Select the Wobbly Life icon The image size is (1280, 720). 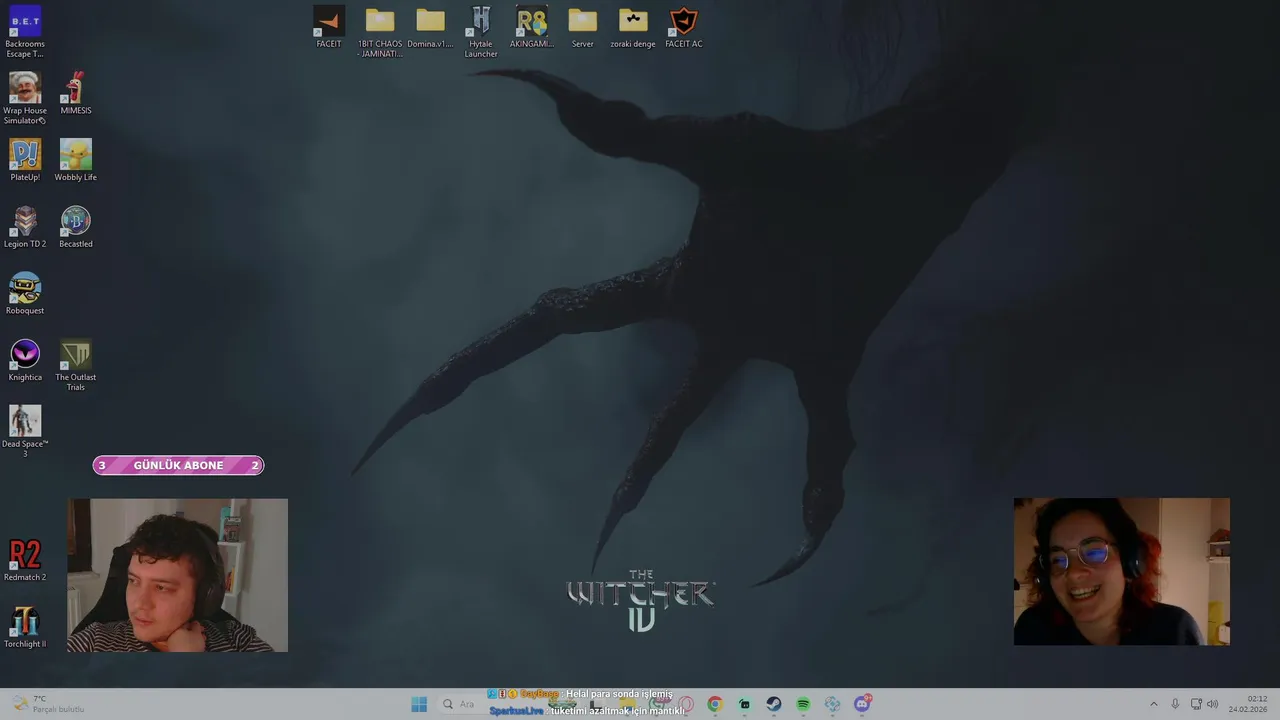pyautogui.click(x=76, y=160)
